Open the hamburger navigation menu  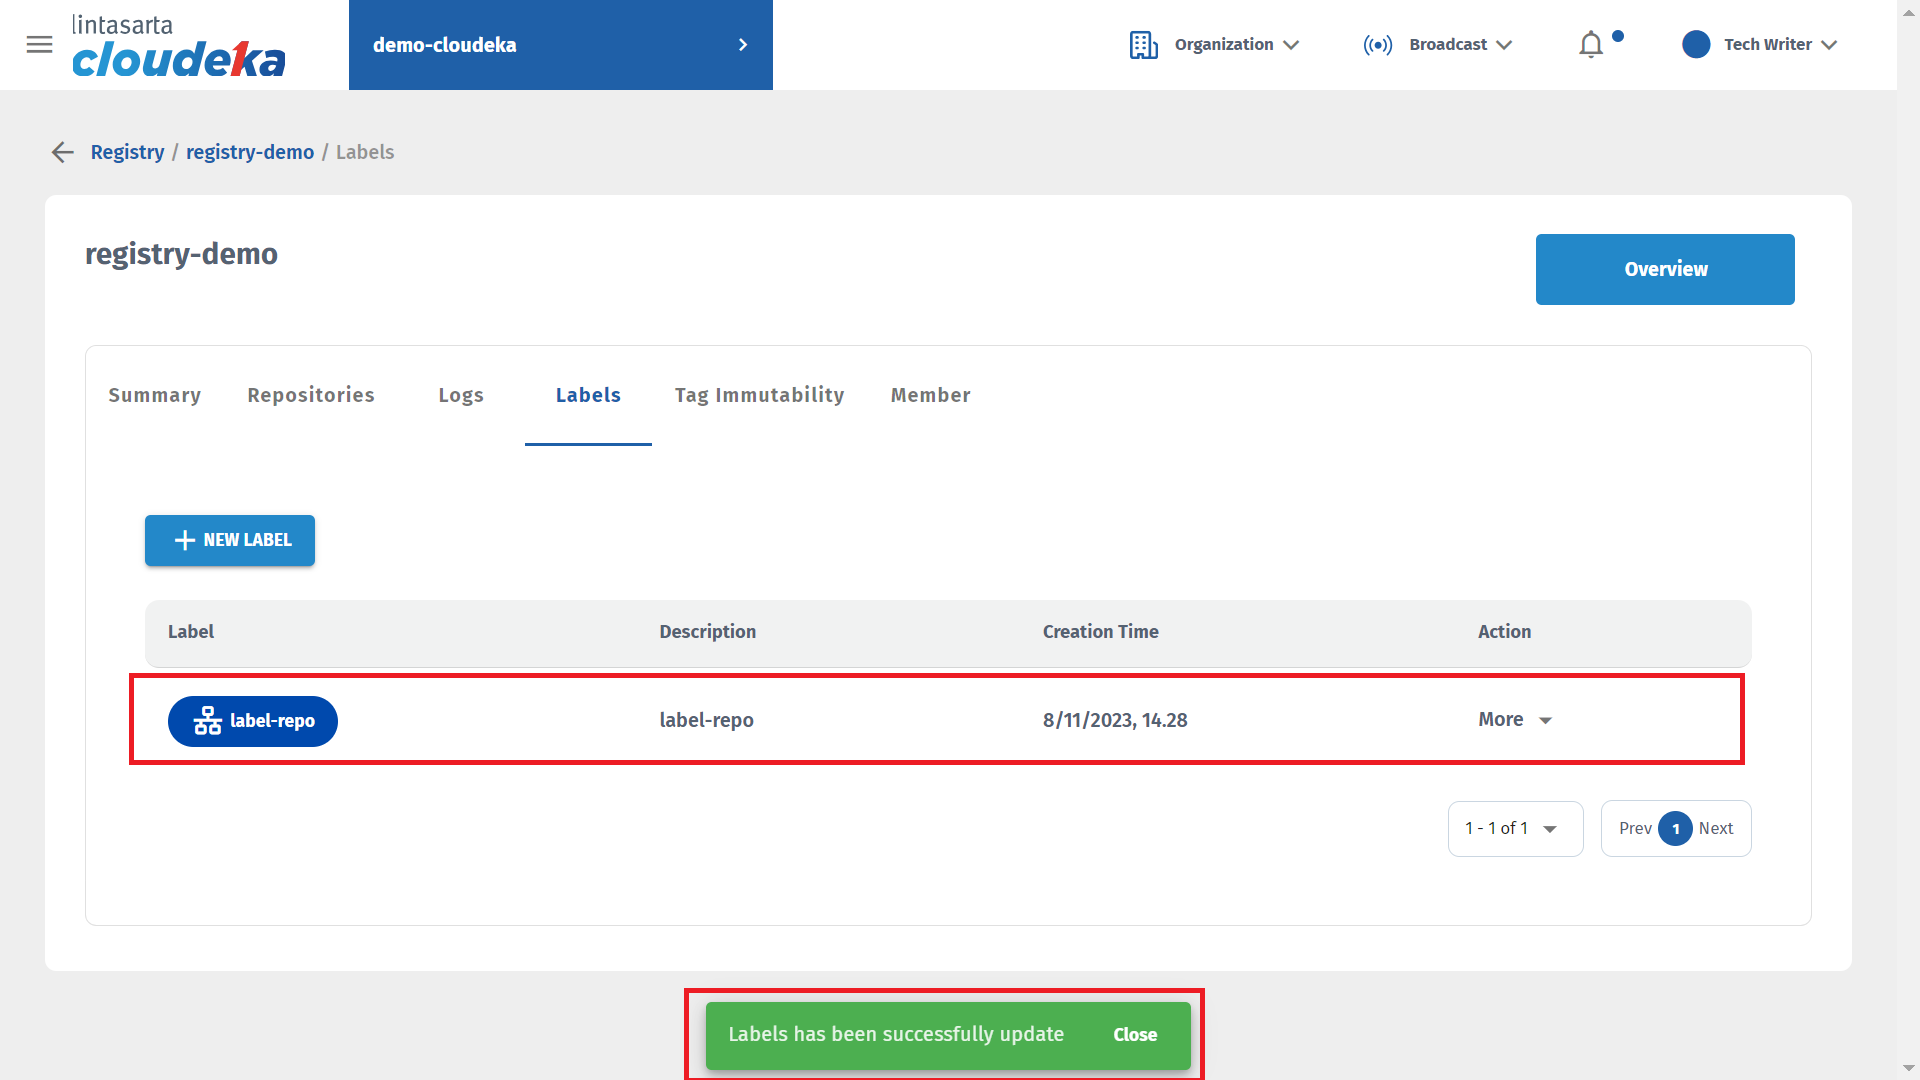coord(39,45)
